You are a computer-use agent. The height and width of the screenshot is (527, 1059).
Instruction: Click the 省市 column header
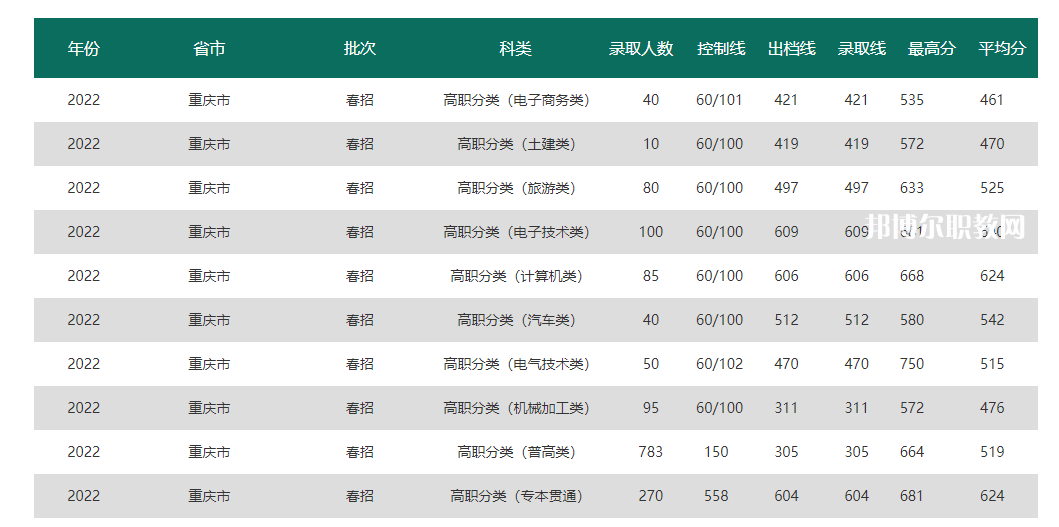(x=209, y=49)
